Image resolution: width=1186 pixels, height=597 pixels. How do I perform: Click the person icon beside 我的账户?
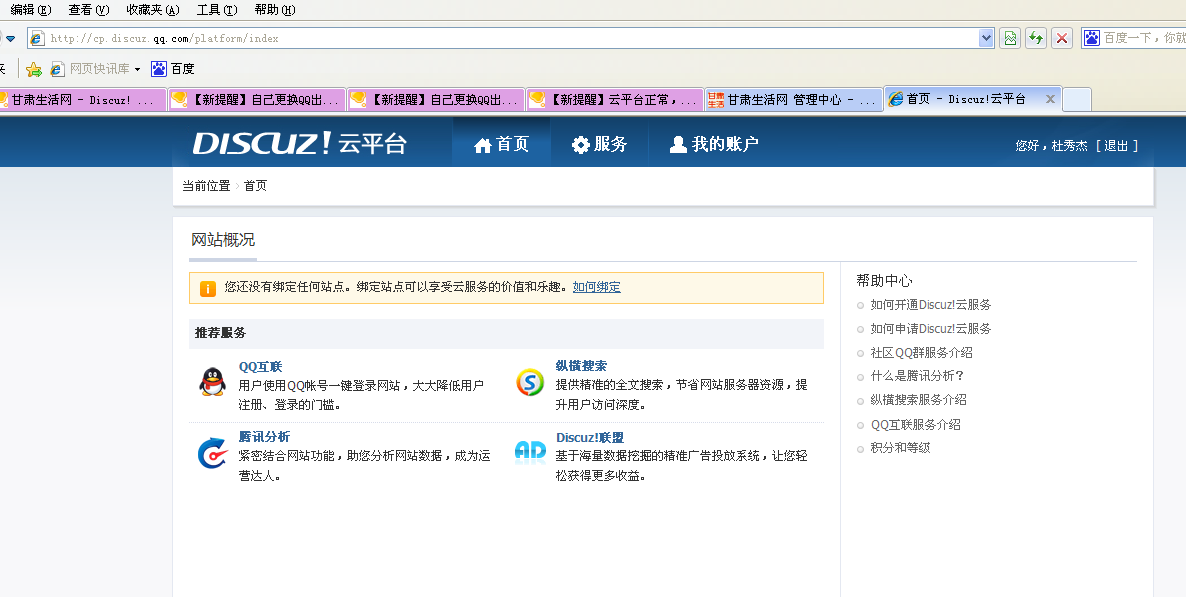pos(678,145)
